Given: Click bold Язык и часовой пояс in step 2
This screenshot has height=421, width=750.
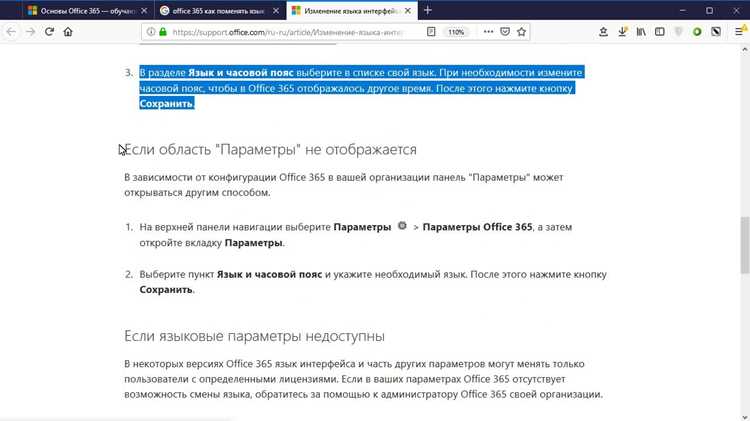Looking at the screenshot, I should tap(269, 274).
